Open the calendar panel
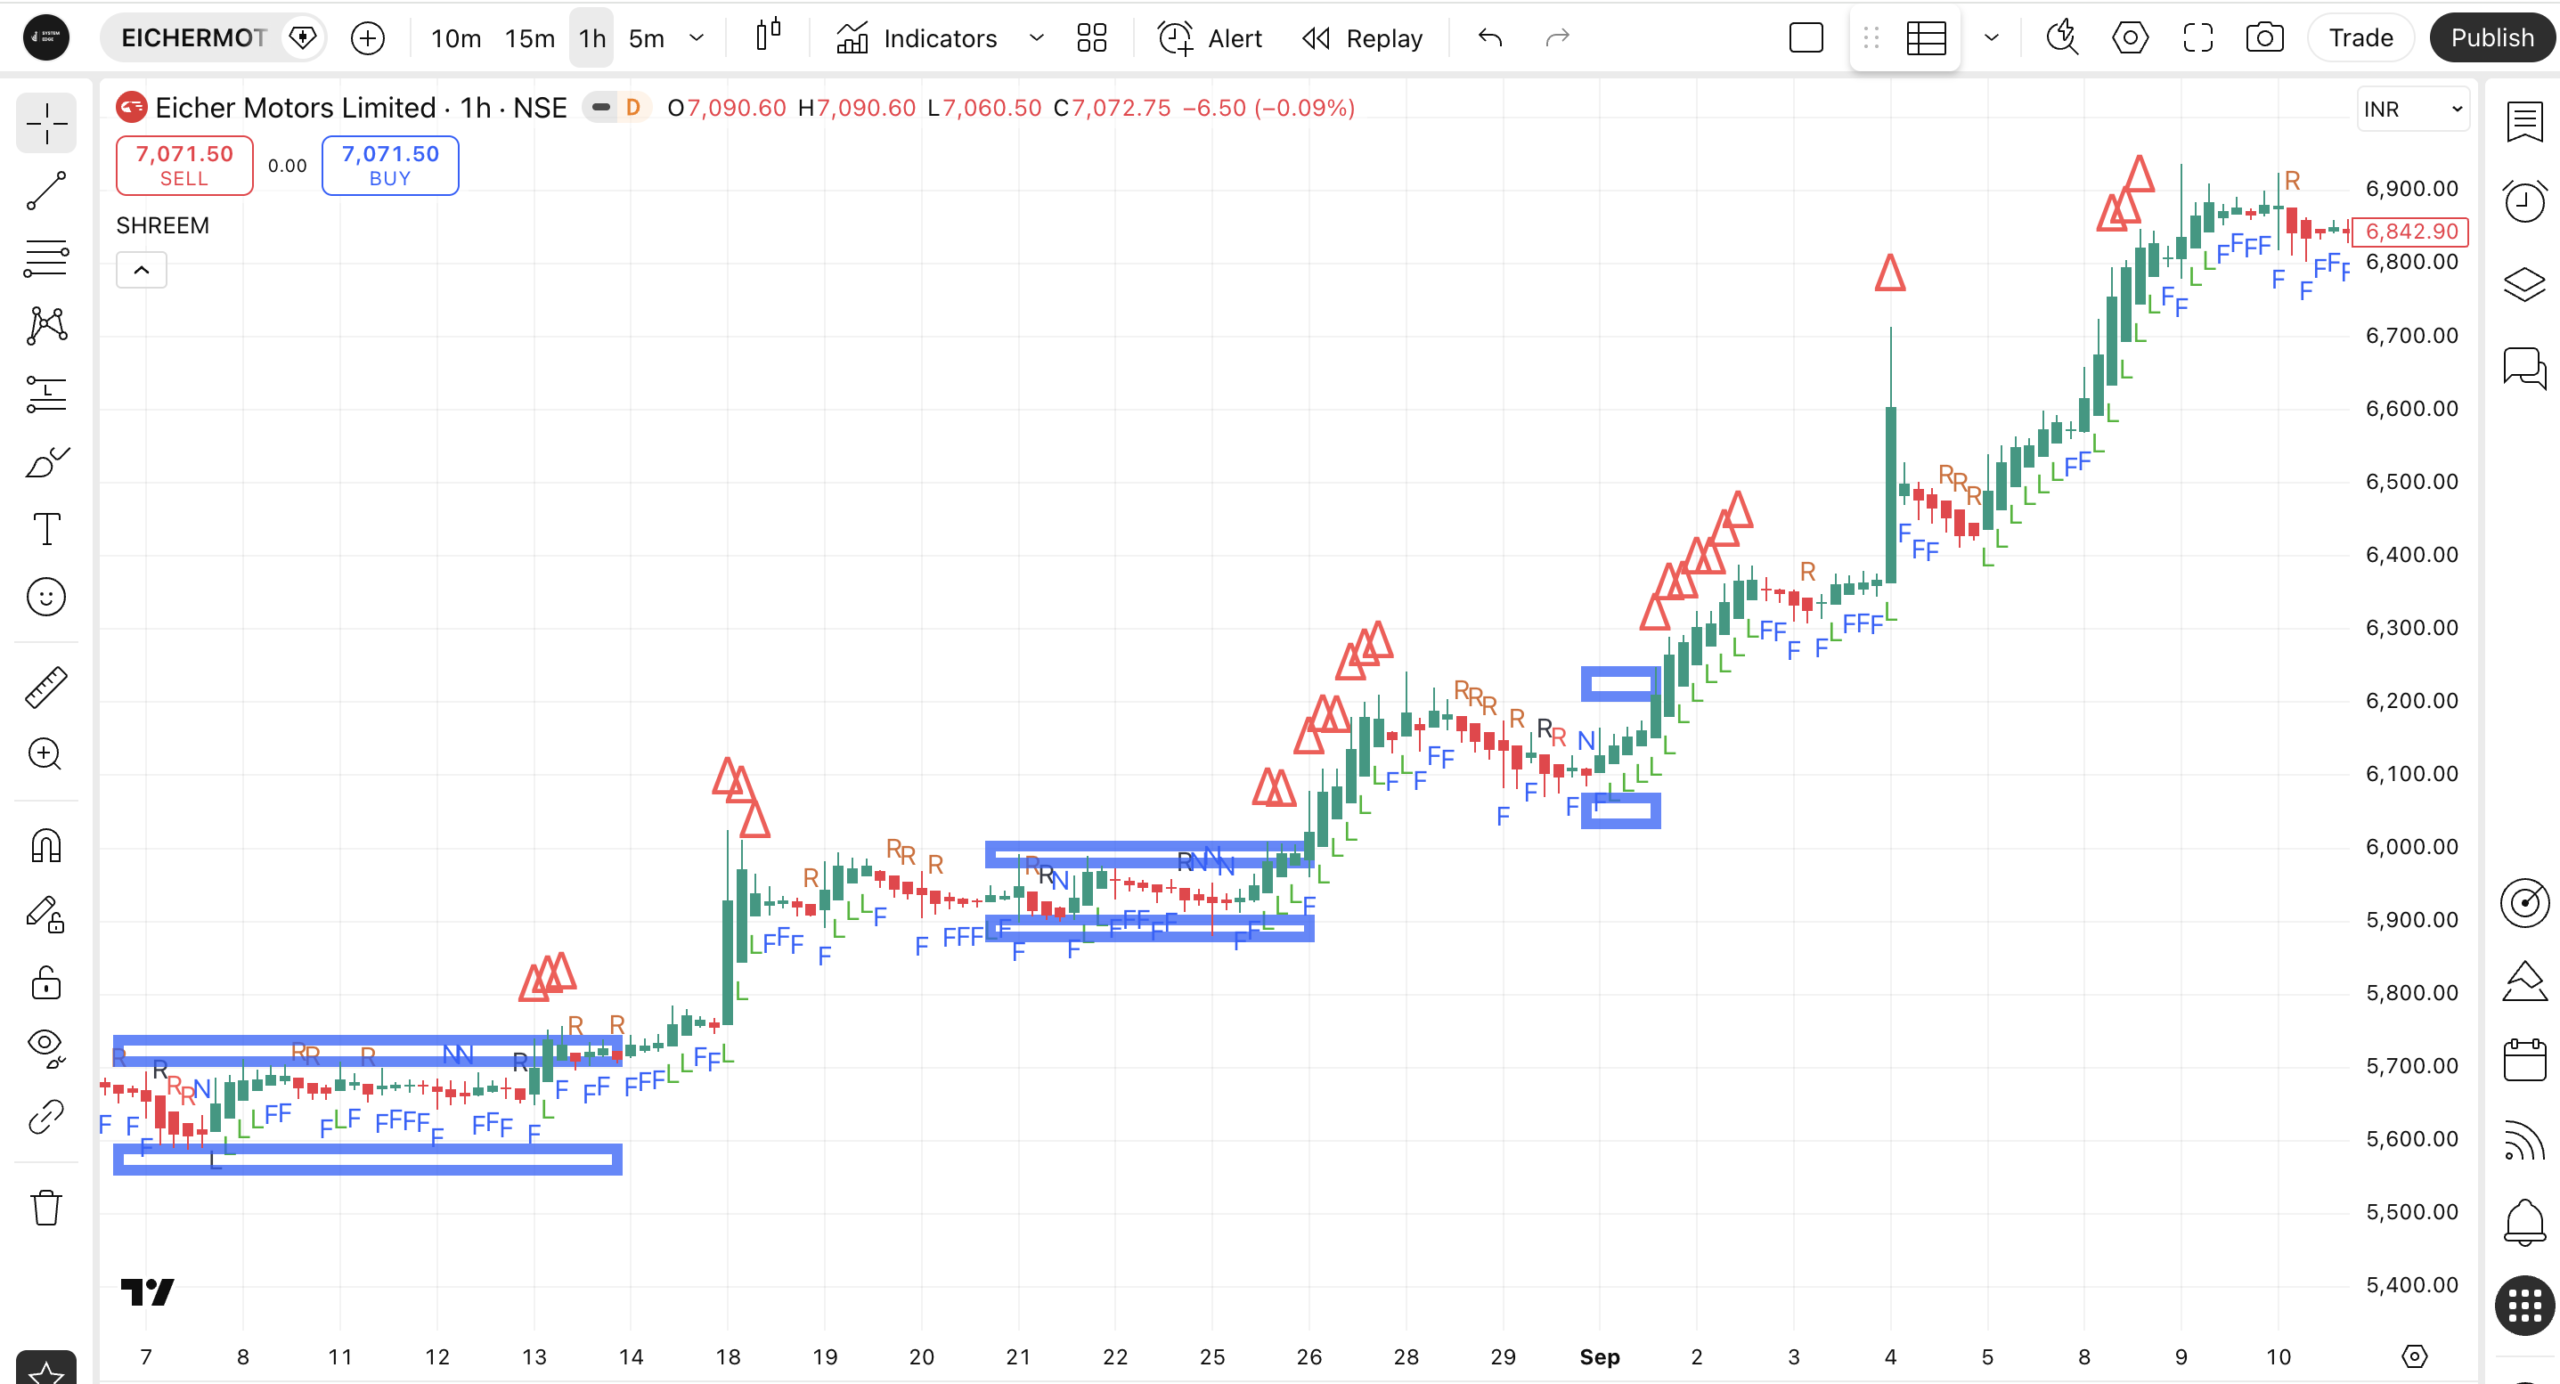Viewport: 2560px width, 1384px height. (x=2524, y=1059)
